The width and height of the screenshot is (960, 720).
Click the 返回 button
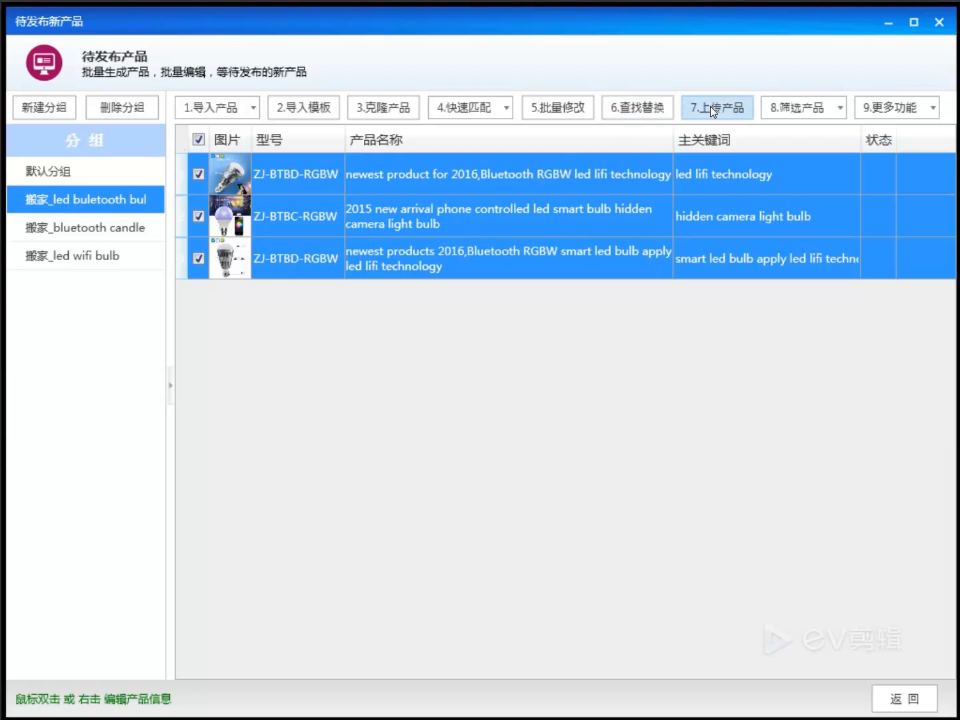click(x=904, y=699)
